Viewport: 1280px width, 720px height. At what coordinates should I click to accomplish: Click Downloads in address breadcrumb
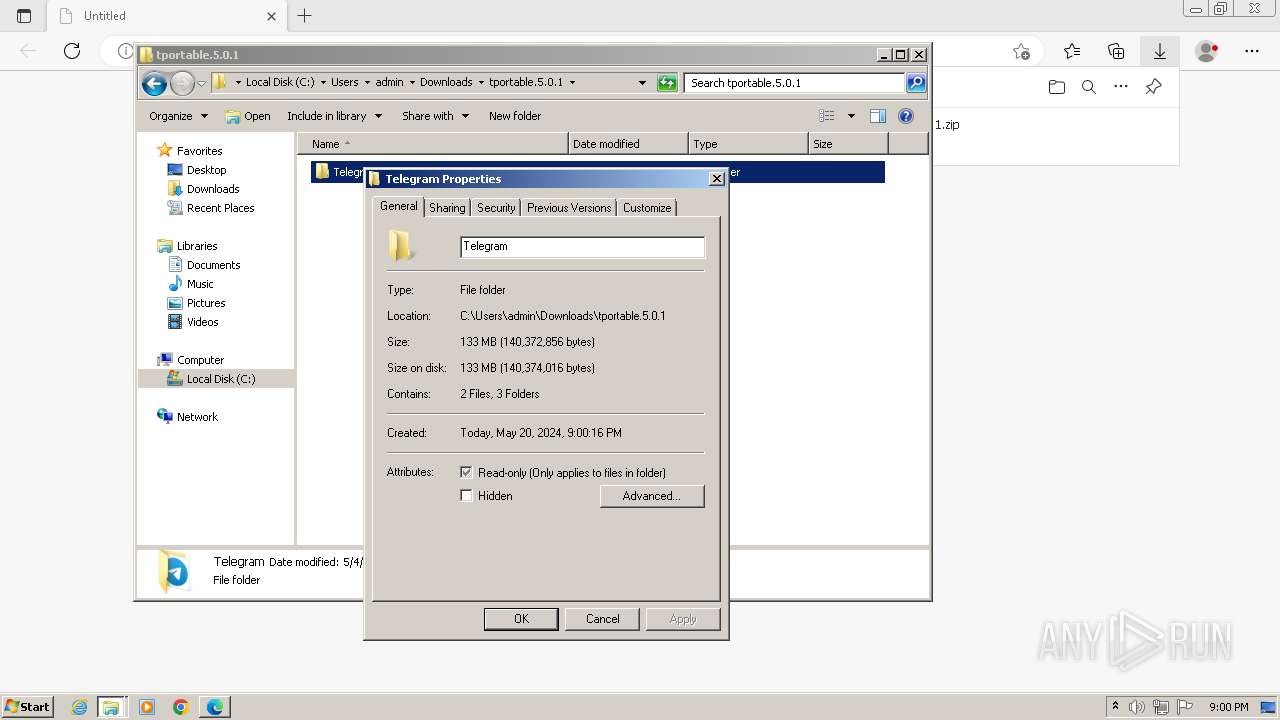click(x=446, y=83)
